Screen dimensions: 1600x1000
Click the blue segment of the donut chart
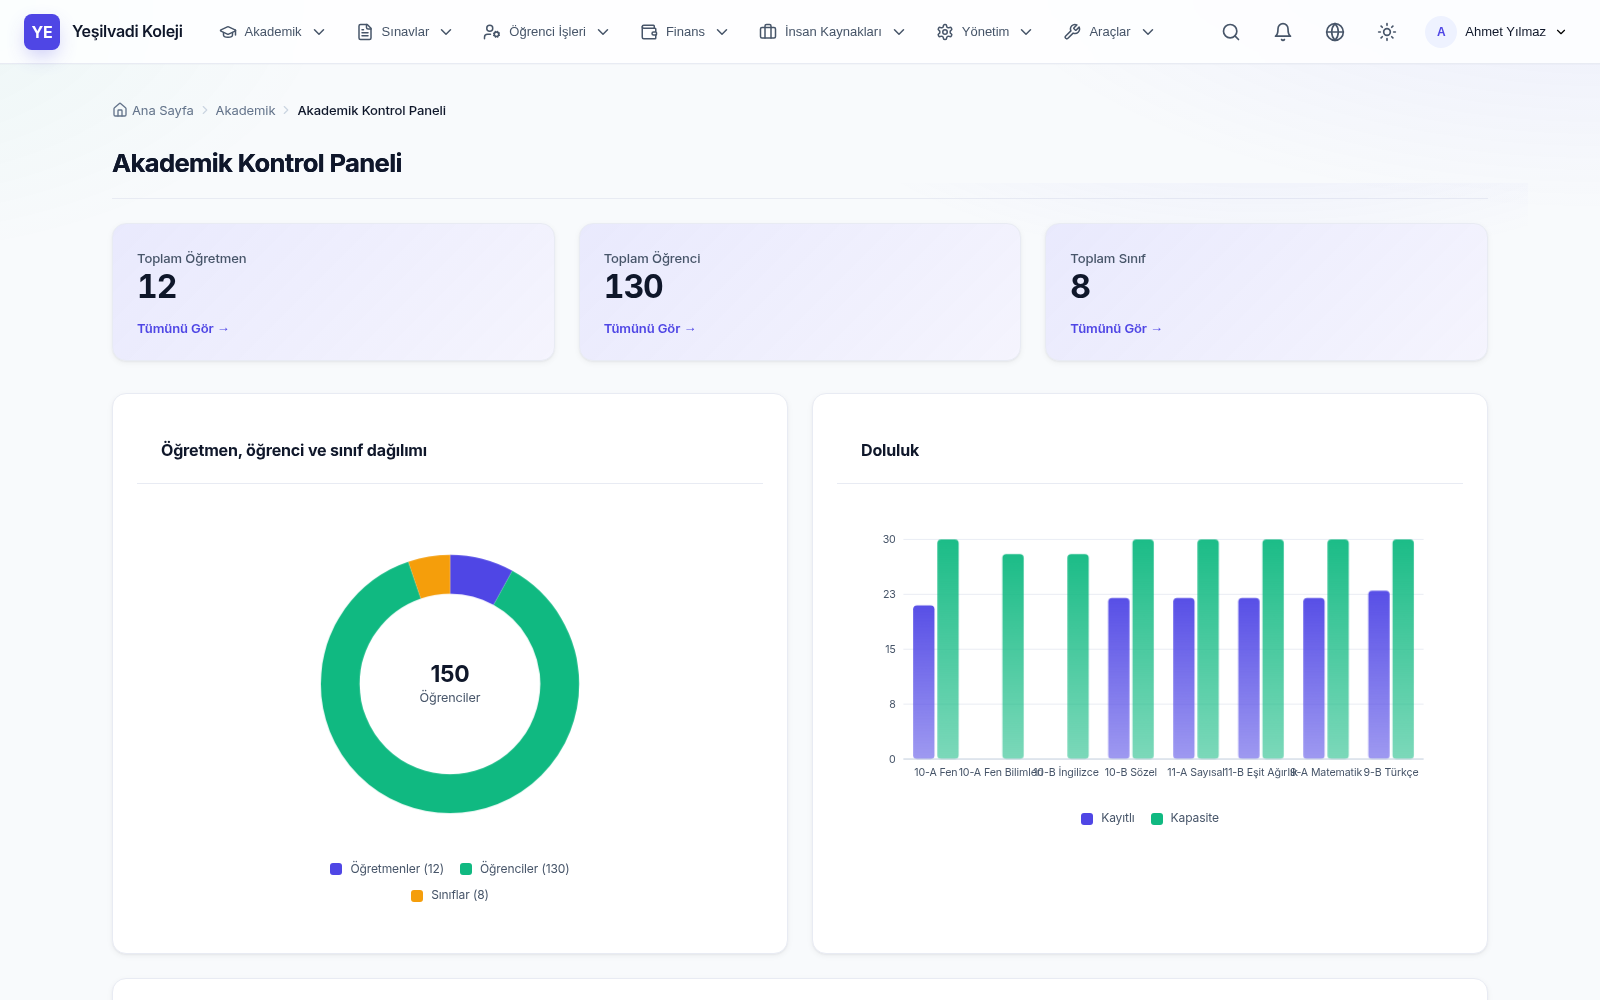(478, 579)
